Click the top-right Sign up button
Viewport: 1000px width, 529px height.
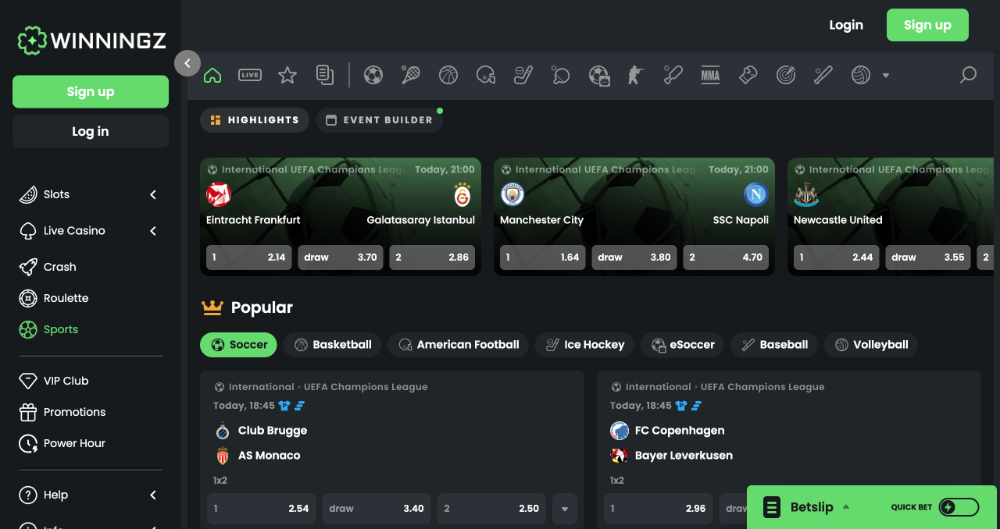tap(927, 25)
